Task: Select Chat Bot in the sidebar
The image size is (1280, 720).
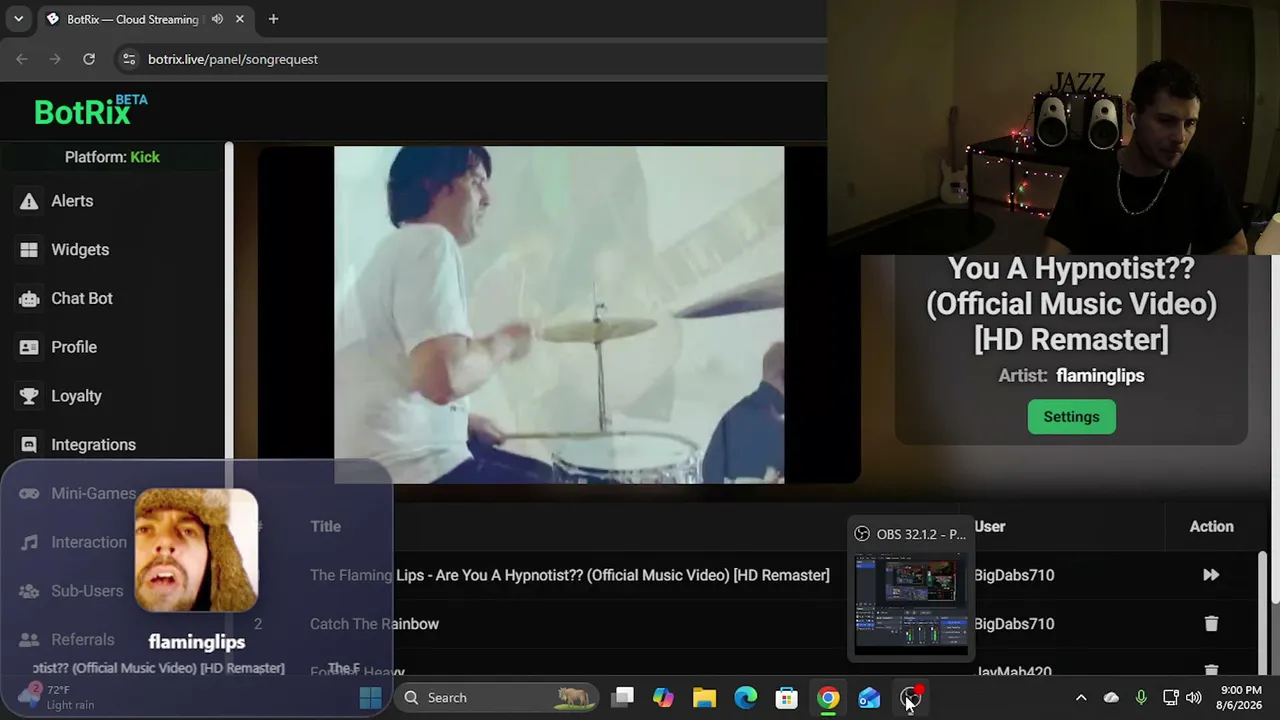Action: pos(82,298)
